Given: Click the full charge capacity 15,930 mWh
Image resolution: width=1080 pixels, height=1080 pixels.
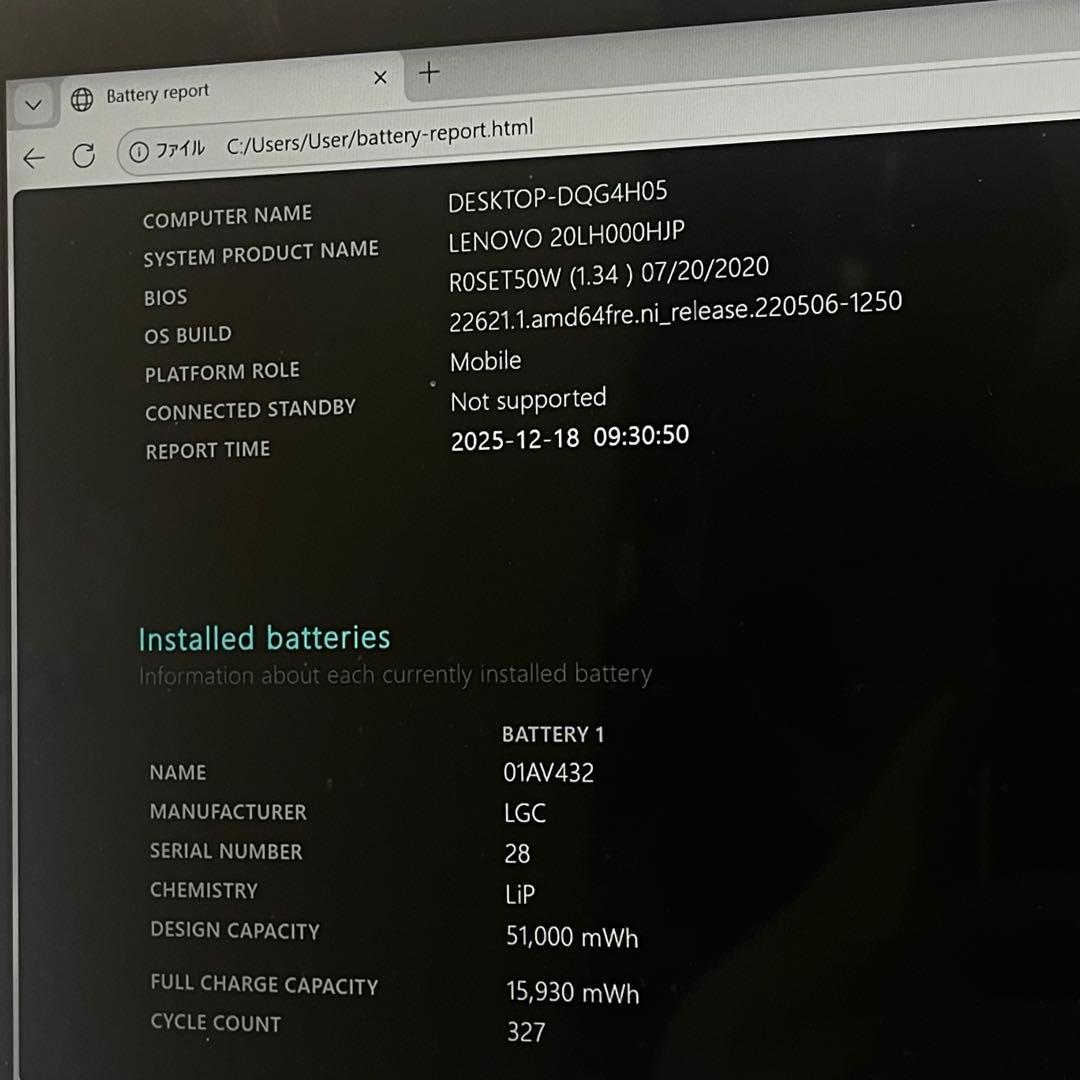Looking at the screenshot, I should [x=572, y=992].
